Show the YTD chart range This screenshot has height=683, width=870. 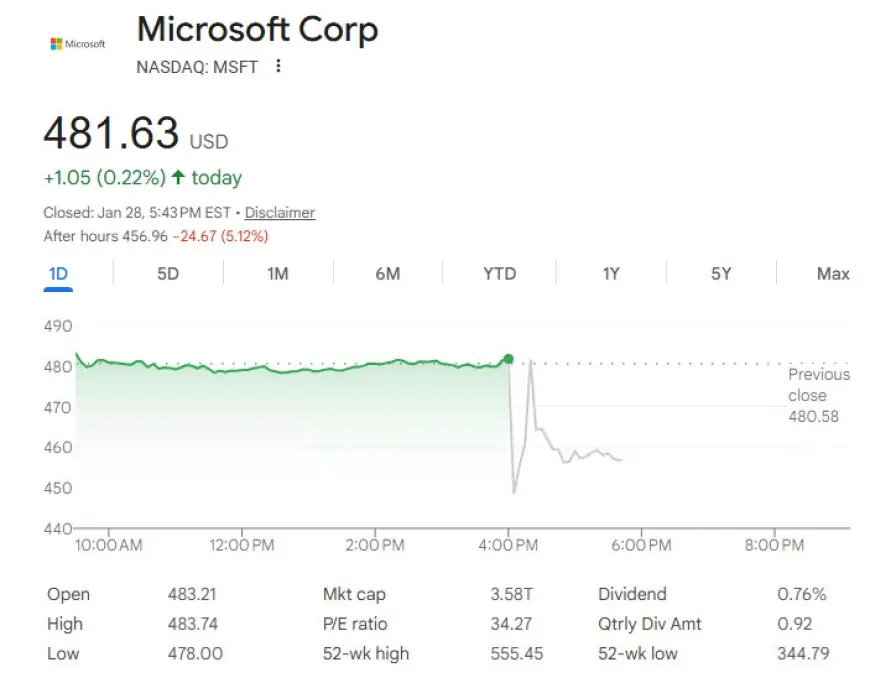499,273
